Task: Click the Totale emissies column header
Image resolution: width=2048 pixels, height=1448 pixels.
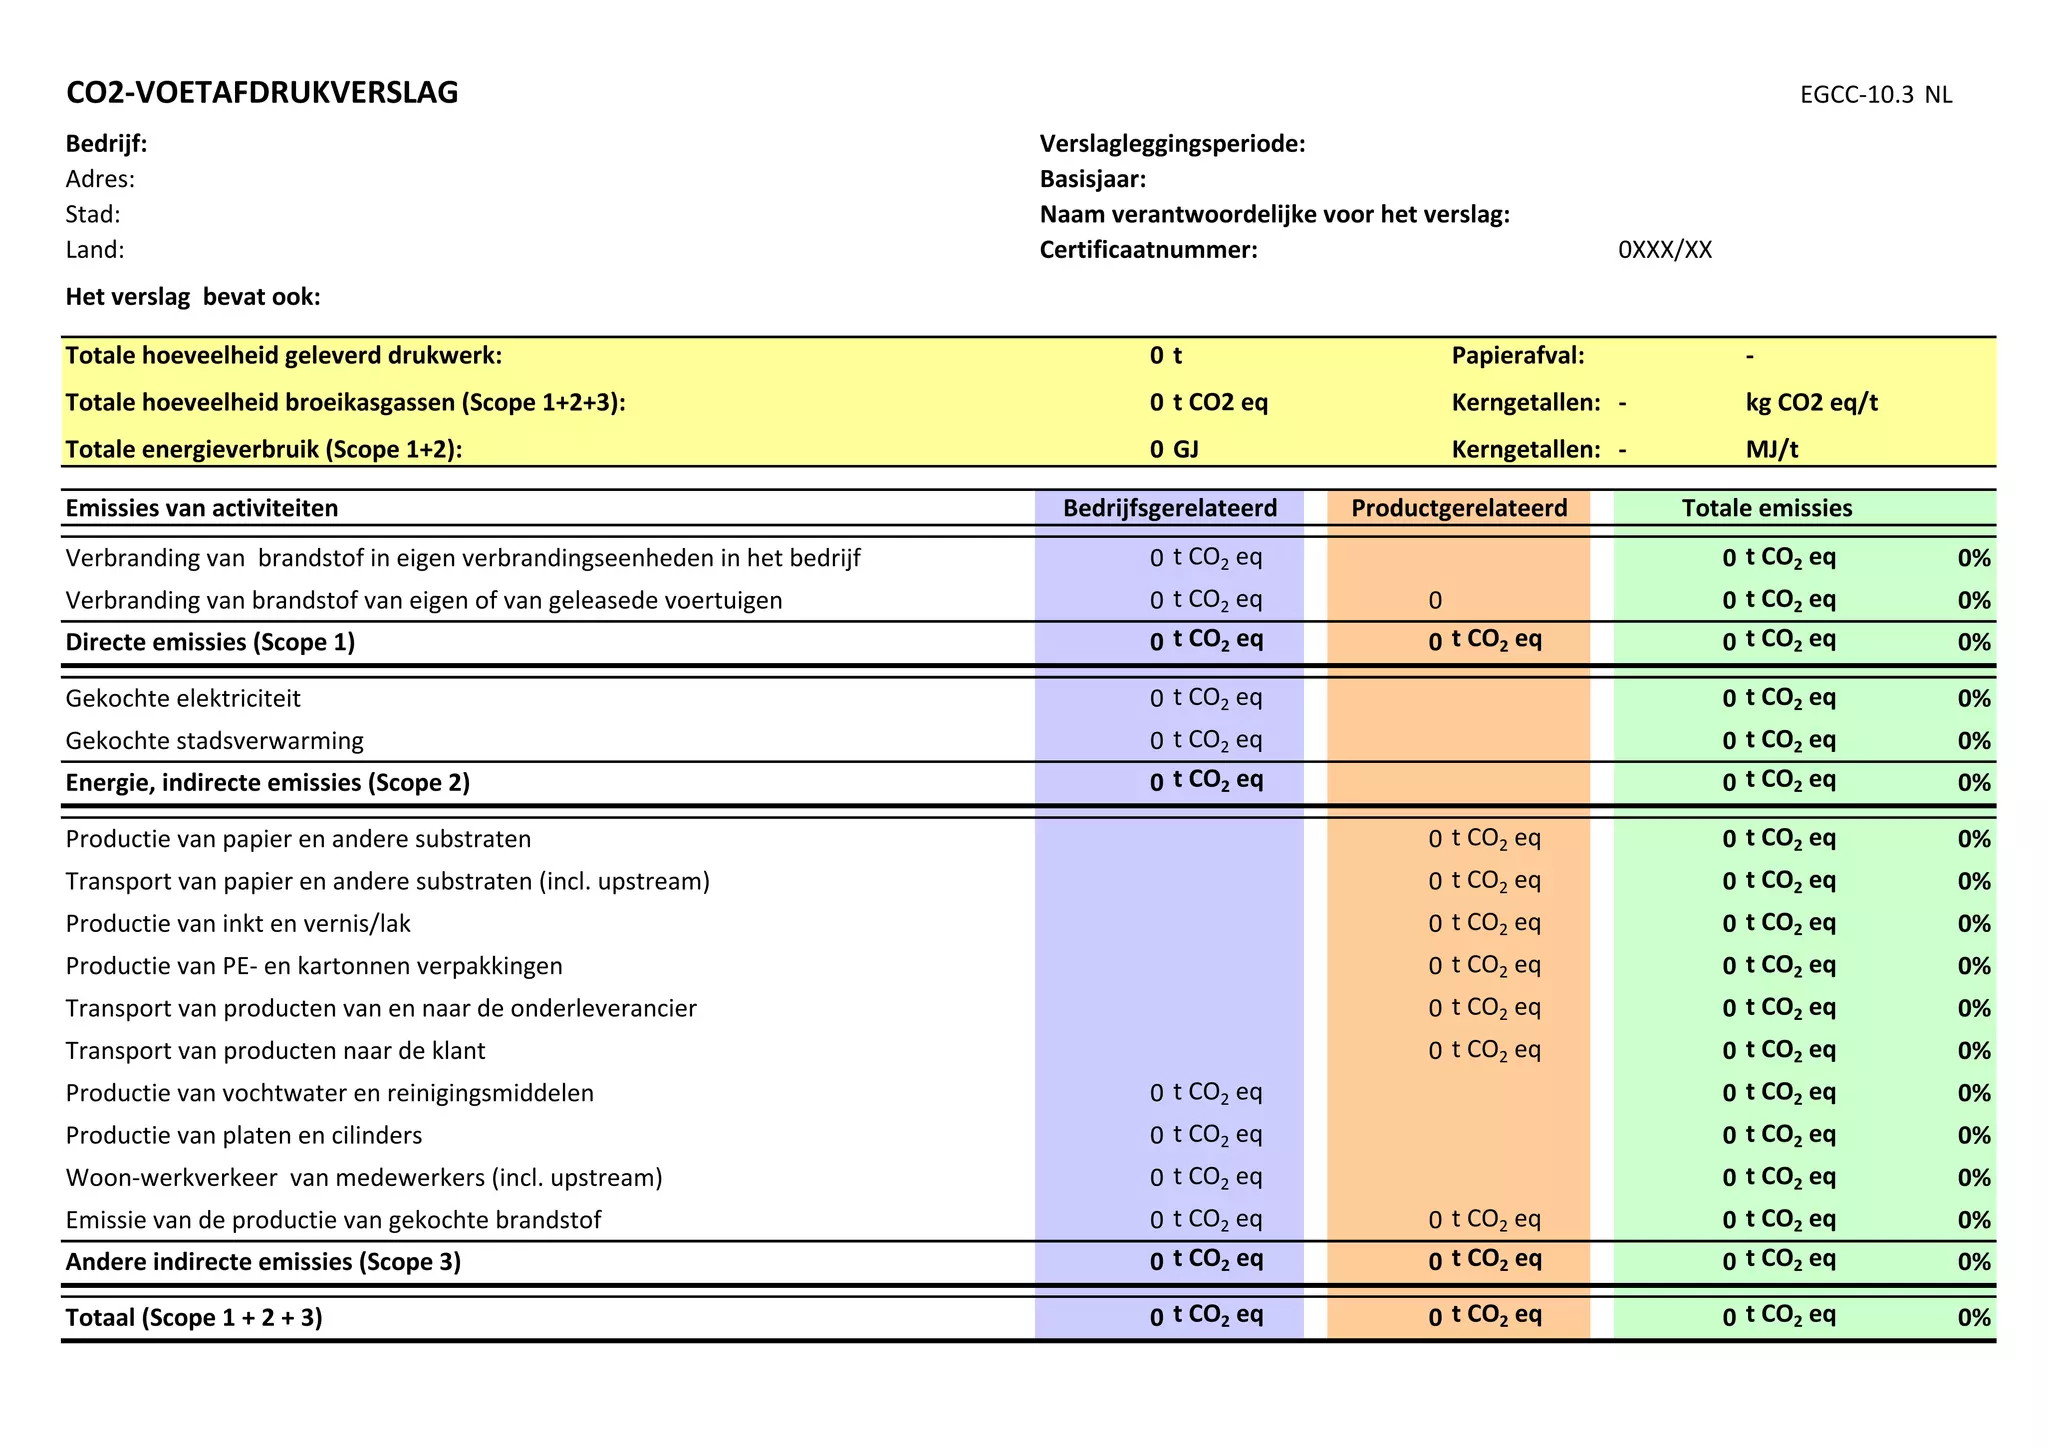Action: coord(1766,508)
